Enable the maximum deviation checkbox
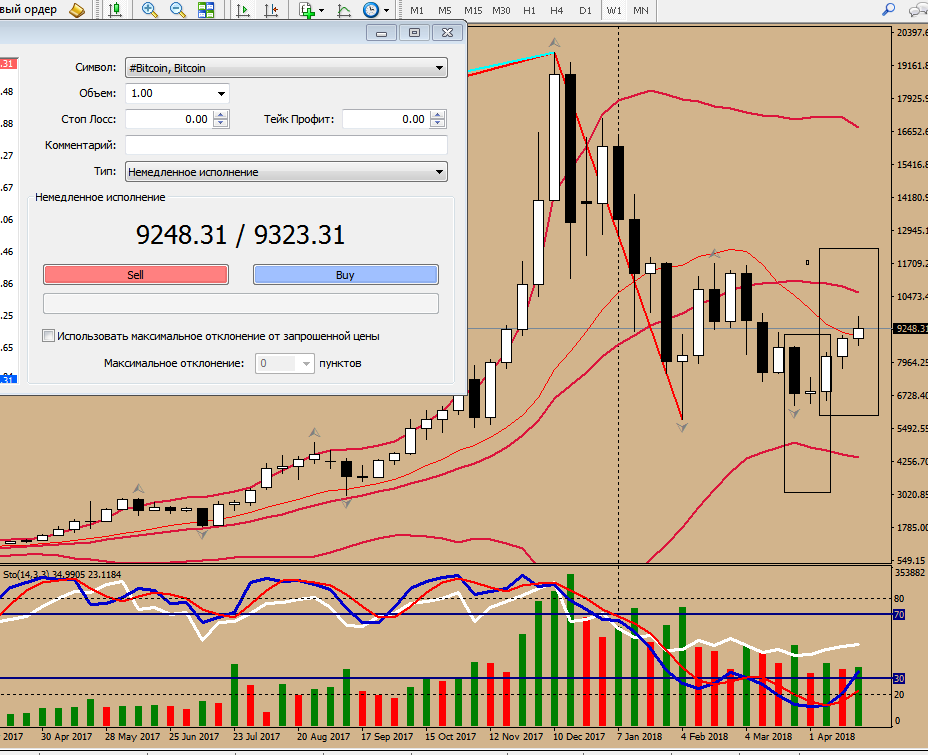 [48, 336]
